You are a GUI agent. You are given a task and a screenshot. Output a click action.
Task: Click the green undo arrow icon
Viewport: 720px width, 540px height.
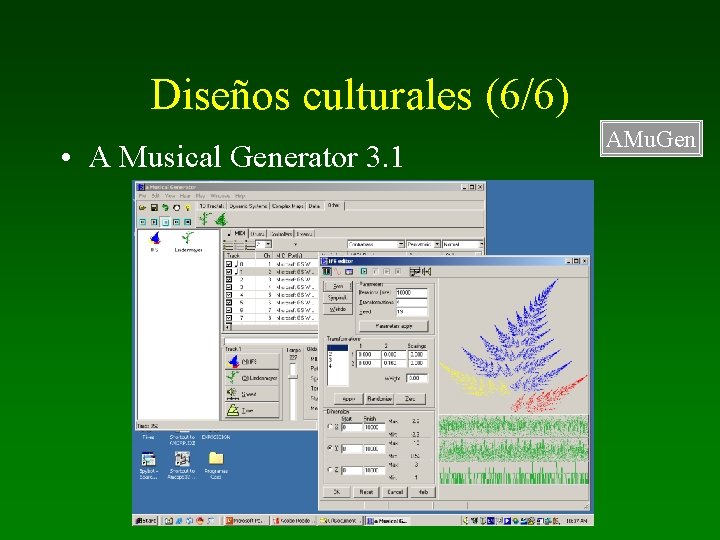(165, 208)
